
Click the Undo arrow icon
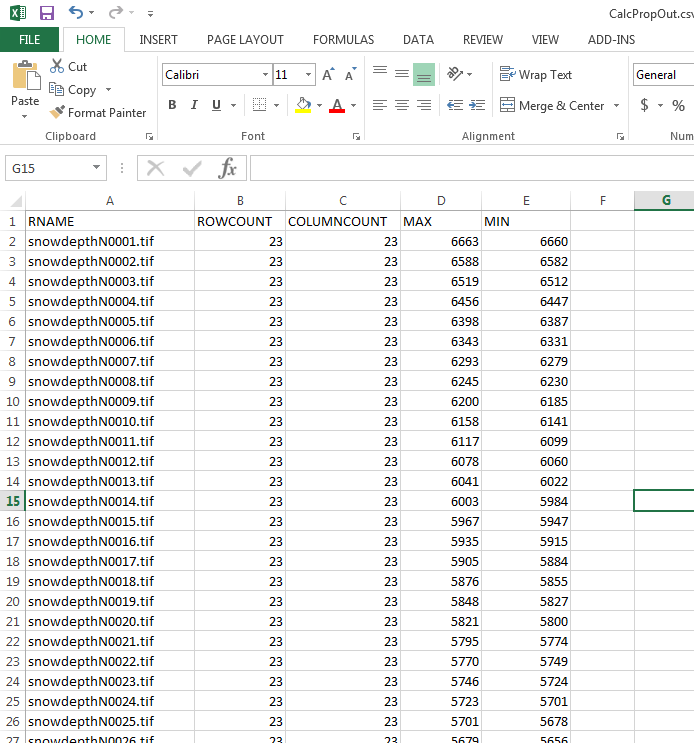(x=76, y=12)
